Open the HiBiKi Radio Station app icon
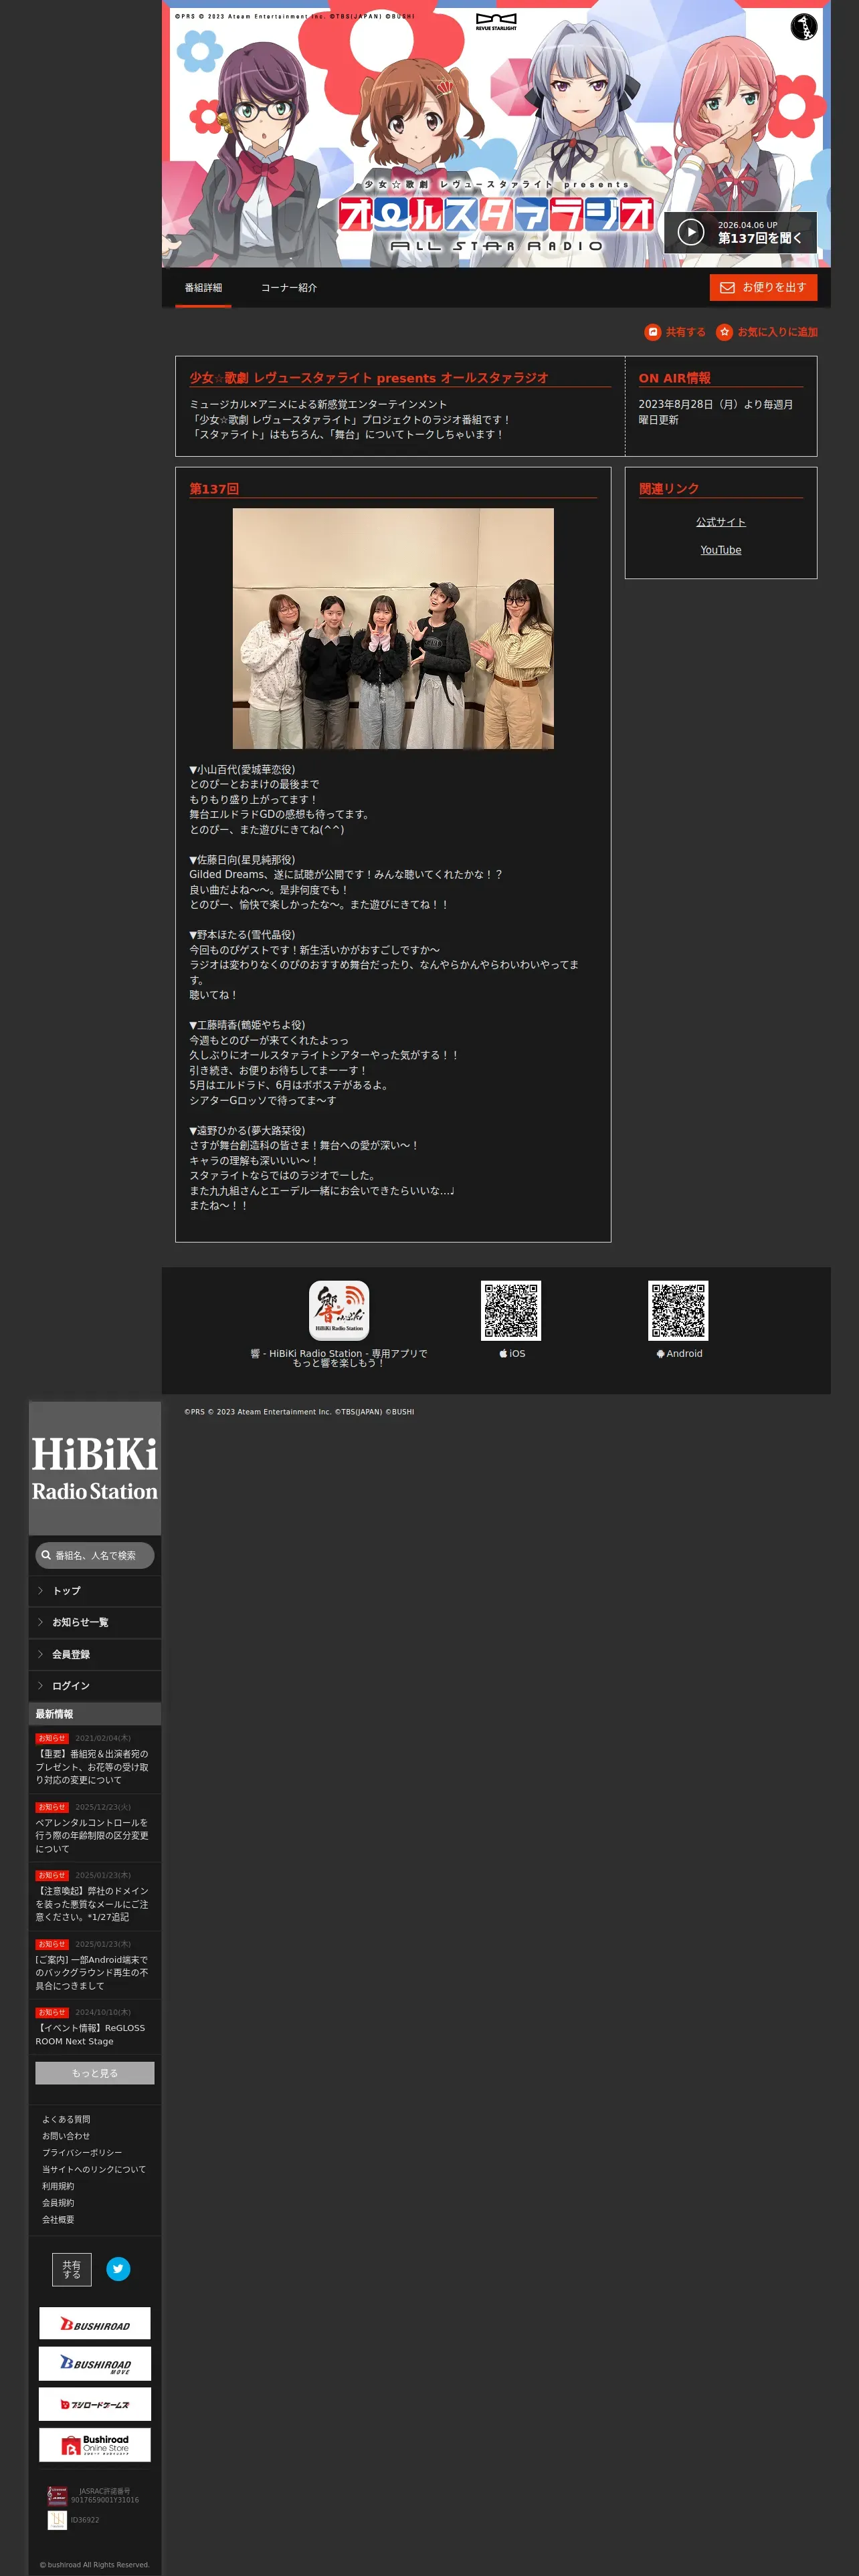Viewport: 859px width, 2576px height. tap(339, 1310)
